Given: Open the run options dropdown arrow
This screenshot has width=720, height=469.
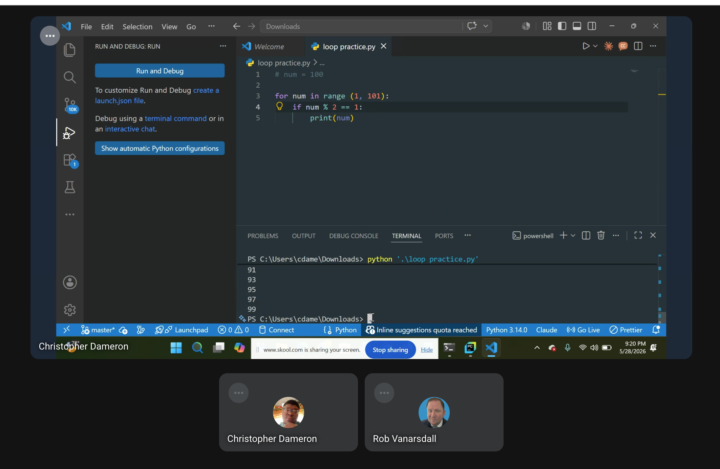Looking at the screenshot, I should pos(595,46).
